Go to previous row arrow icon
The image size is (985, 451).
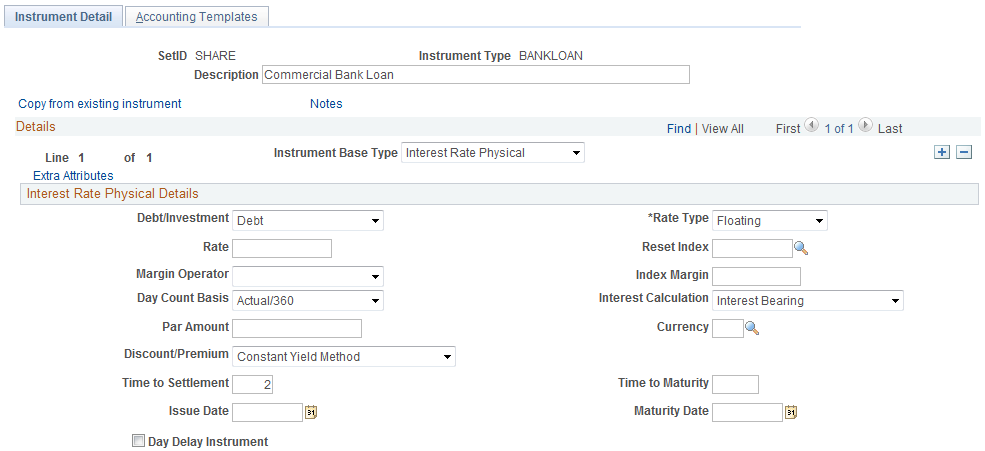[x=811, y=127]
